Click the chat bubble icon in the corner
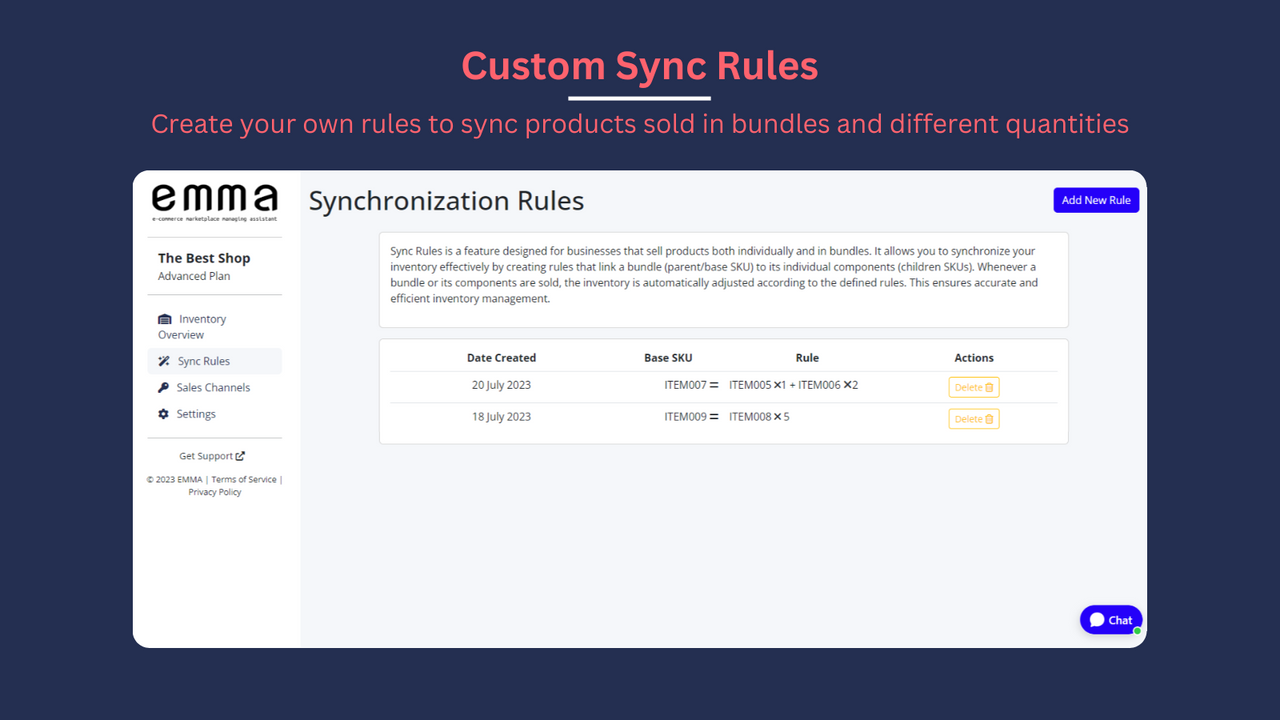 [x=1096, y=619]
